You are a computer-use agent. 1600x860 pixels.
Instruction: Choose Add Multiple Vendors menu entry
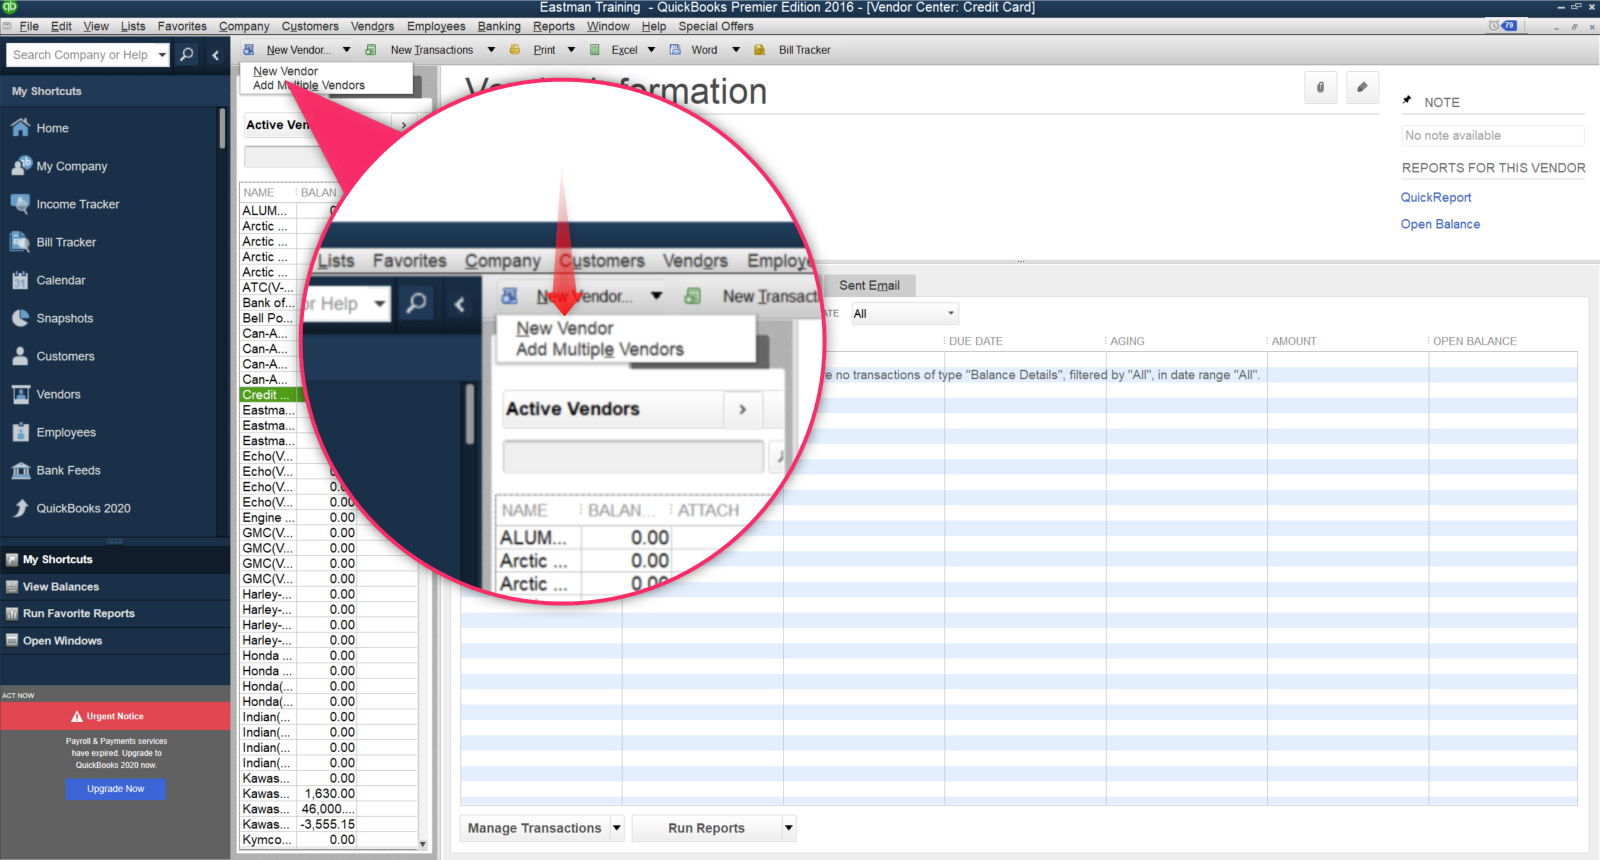(x=309, y=85)
